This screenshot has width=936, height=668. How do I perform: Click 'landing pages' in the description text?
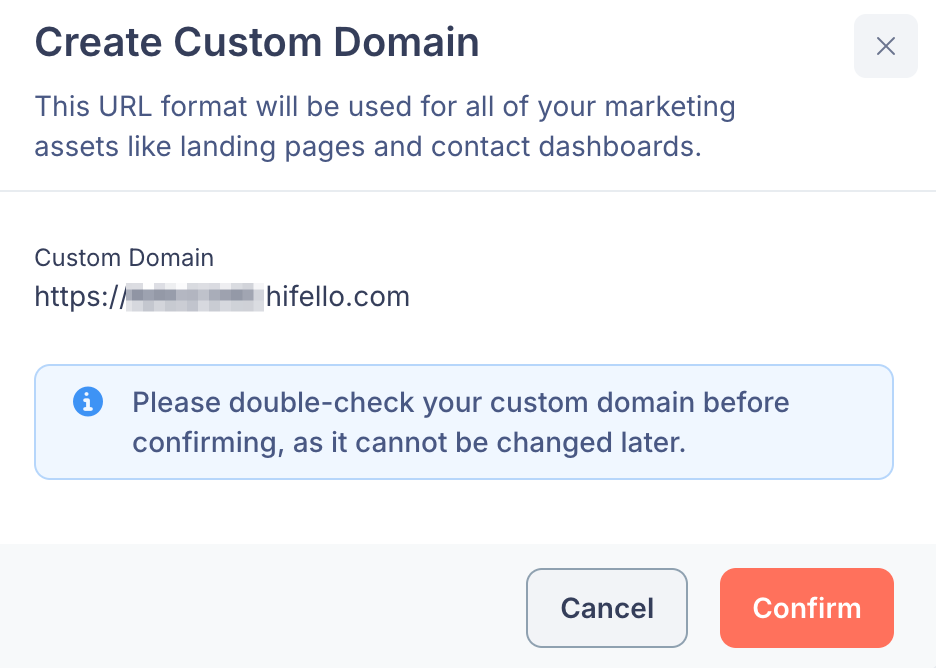coord(272,147)
